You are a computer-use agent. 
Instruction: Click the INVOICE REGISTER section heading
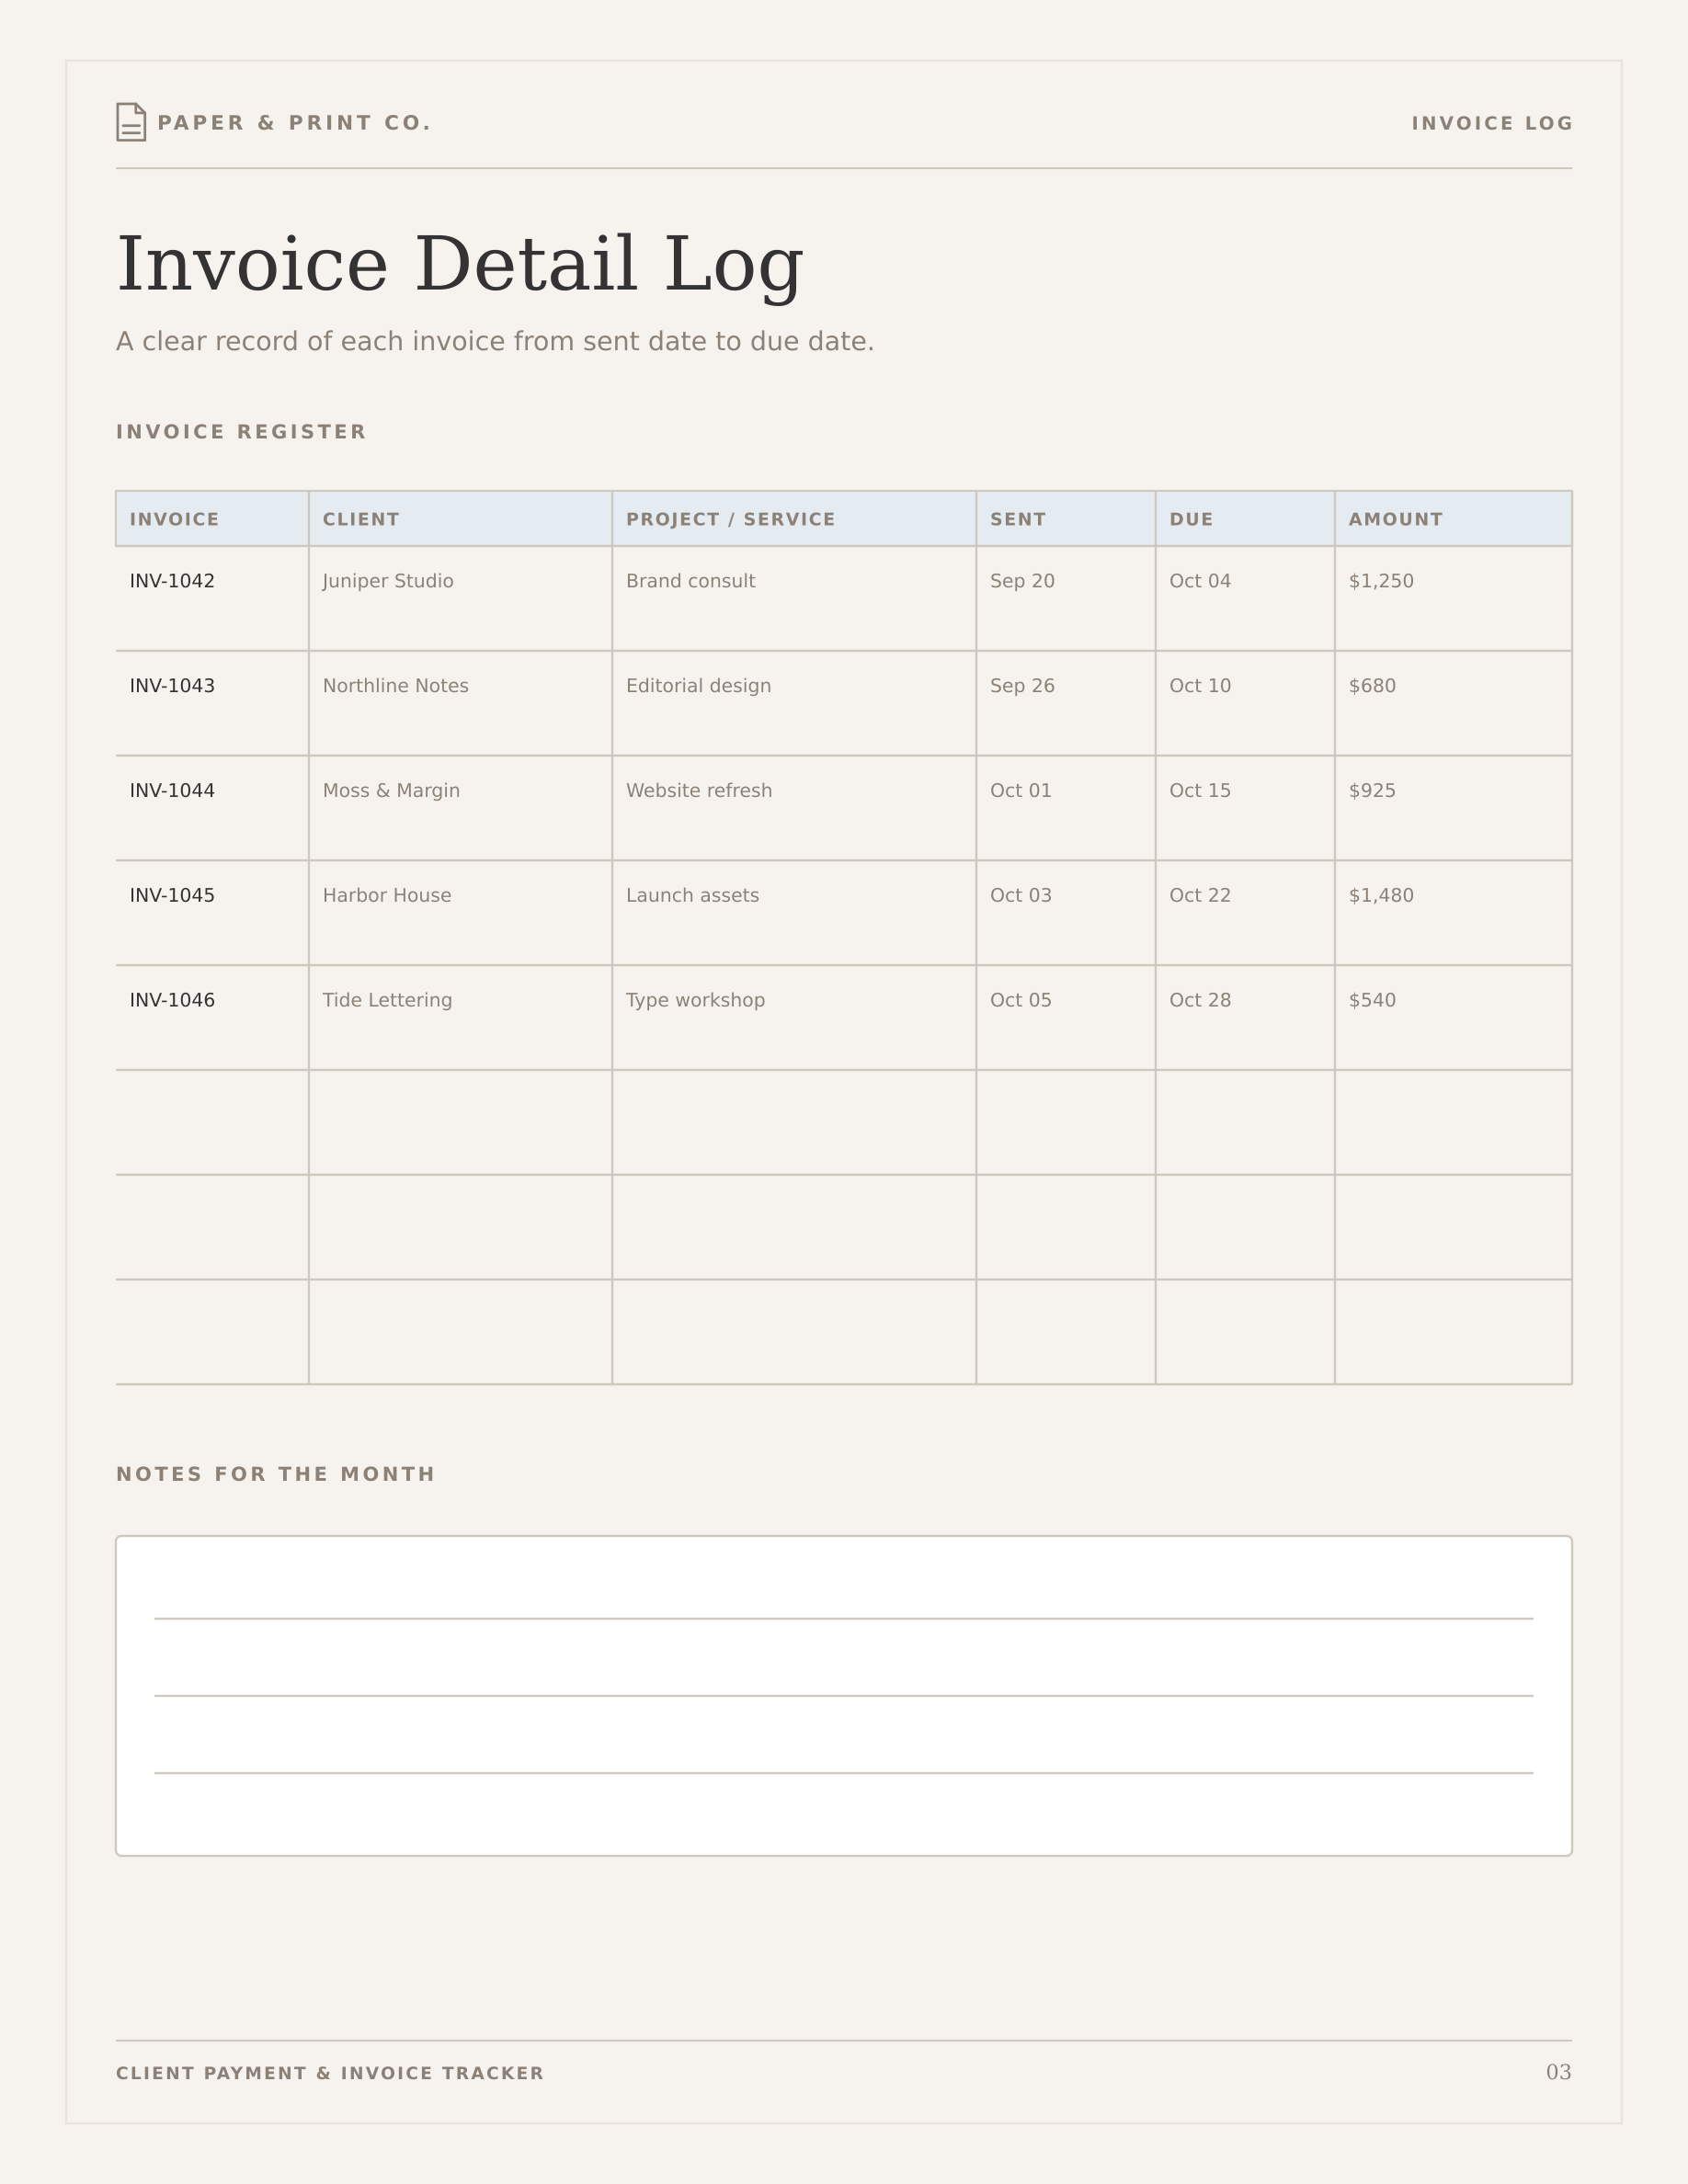[x=241, y=432]
